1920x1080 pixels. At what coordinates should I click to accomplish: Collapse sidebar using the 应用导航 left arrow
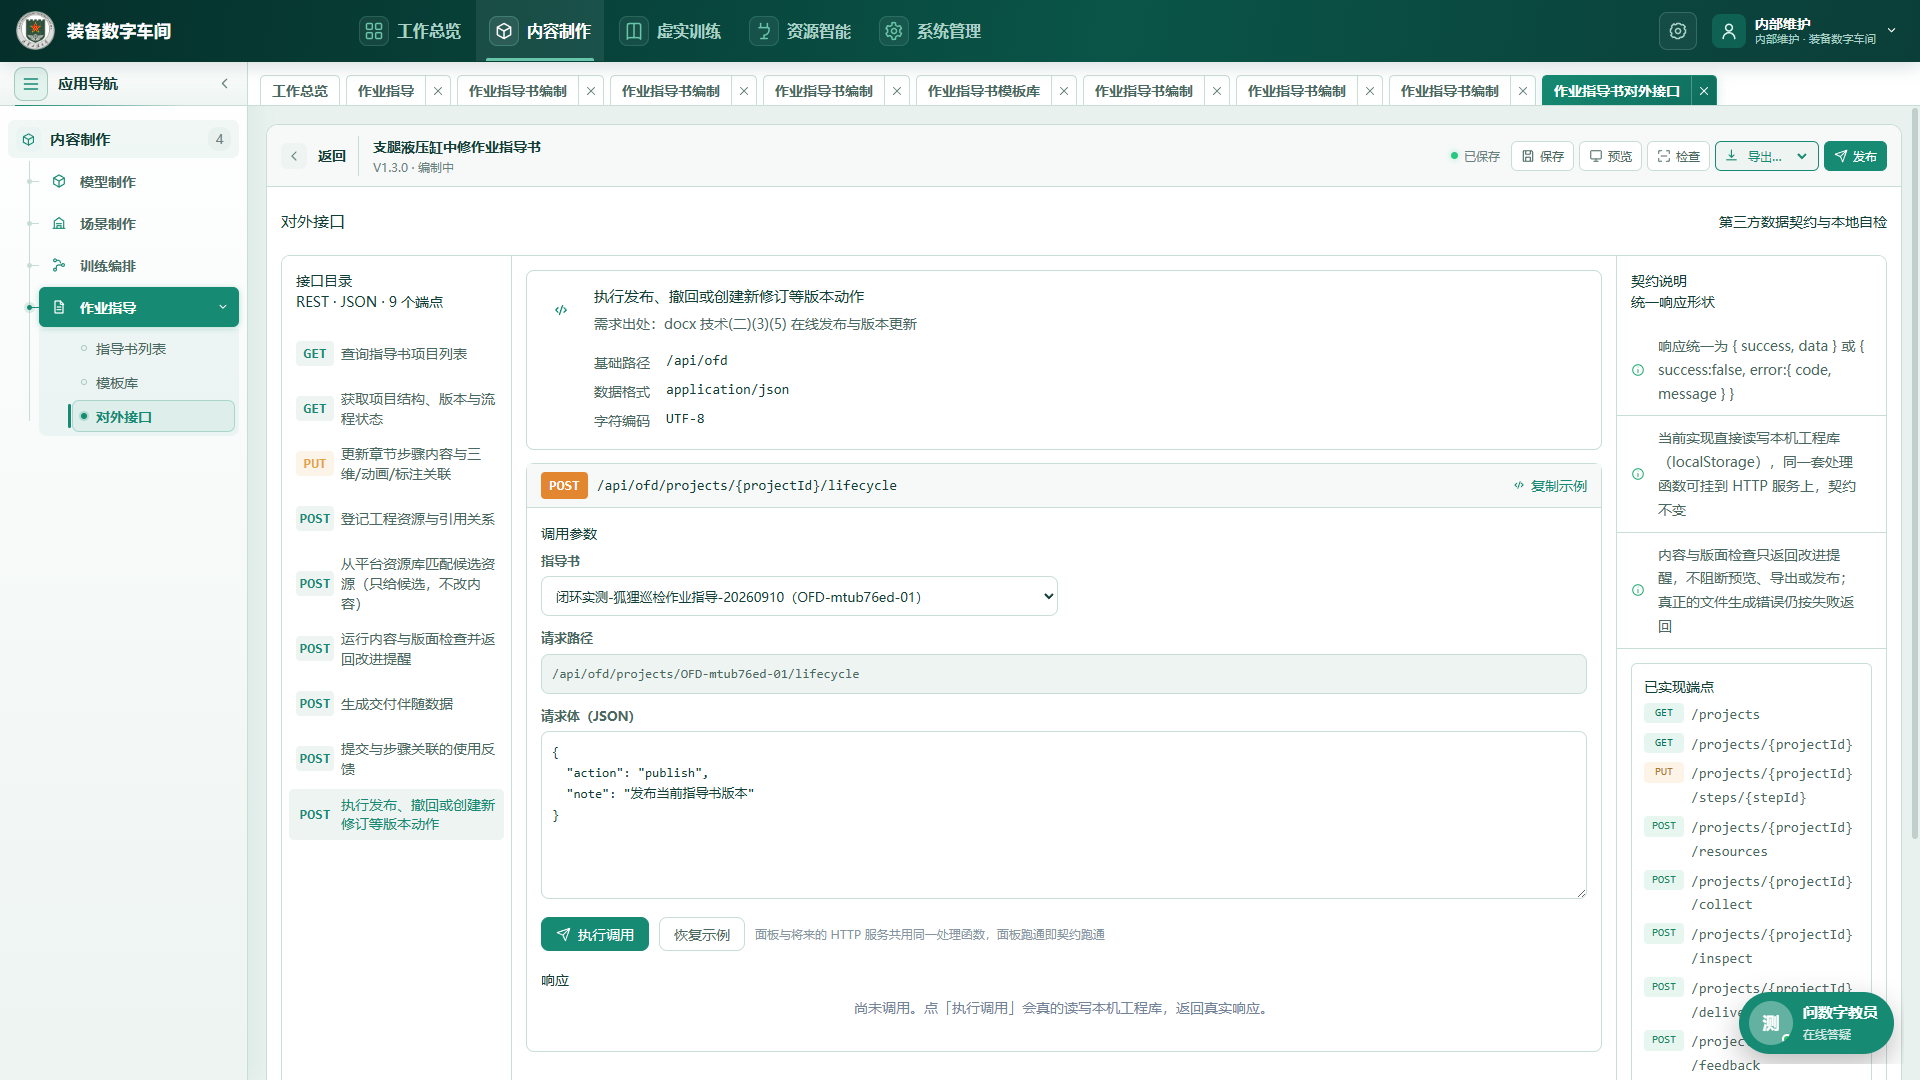[225, 84]
